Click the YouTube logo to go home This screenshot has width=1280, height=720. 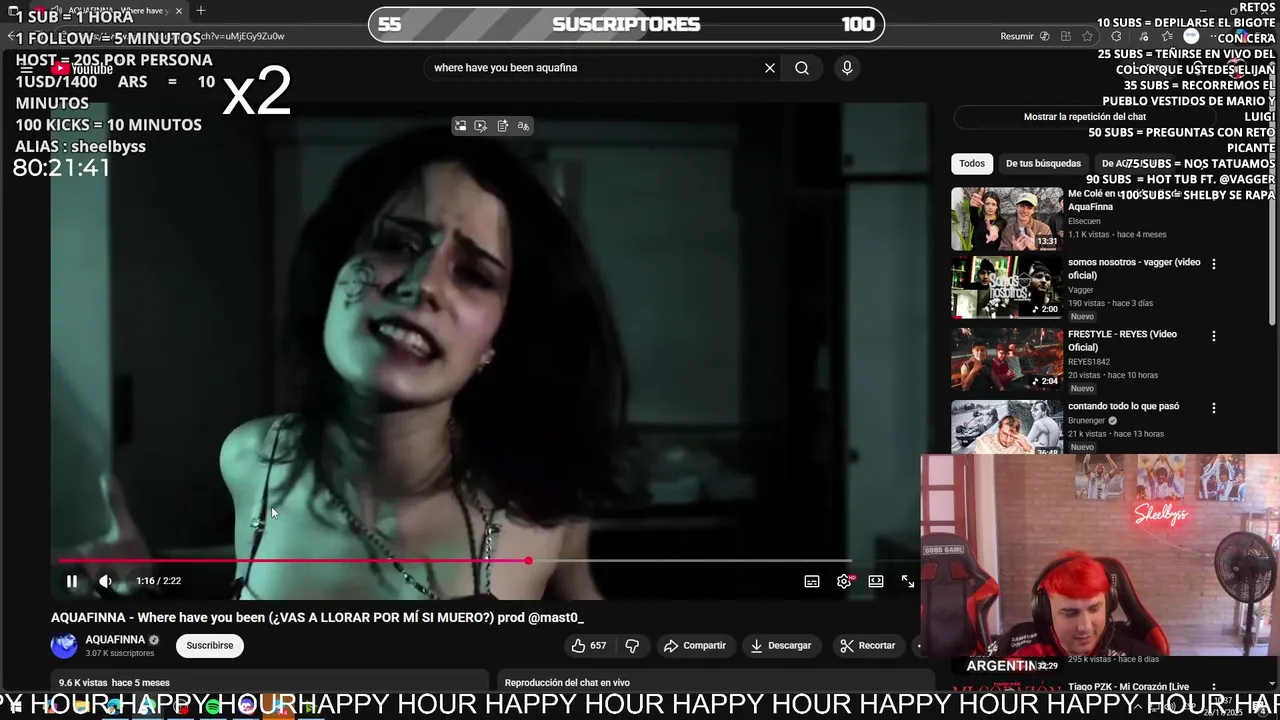[82, 69]
